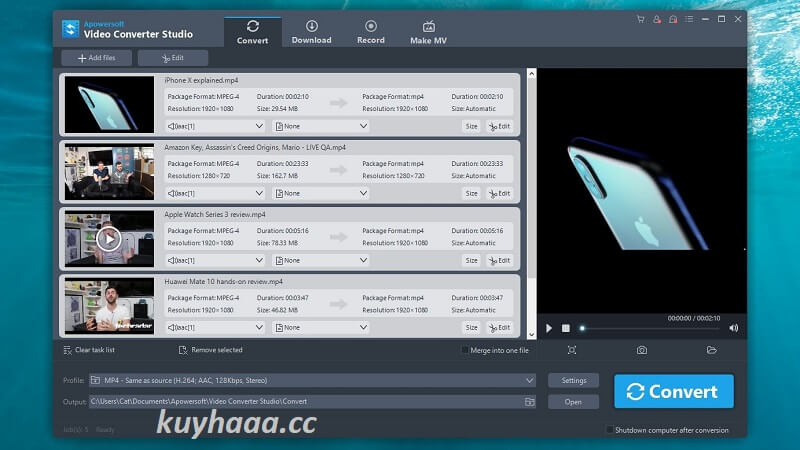Screen dimensions: 800x450
Task: Open the Download tab
Action: (x=311, y=32)
